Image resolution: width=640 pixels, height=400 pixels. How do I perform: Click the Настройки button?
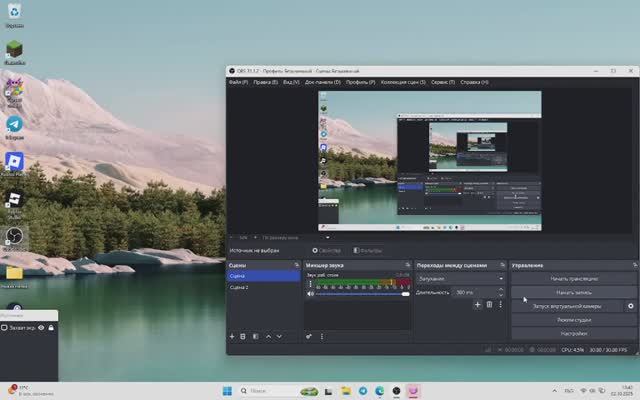click(x=574, y=333)
